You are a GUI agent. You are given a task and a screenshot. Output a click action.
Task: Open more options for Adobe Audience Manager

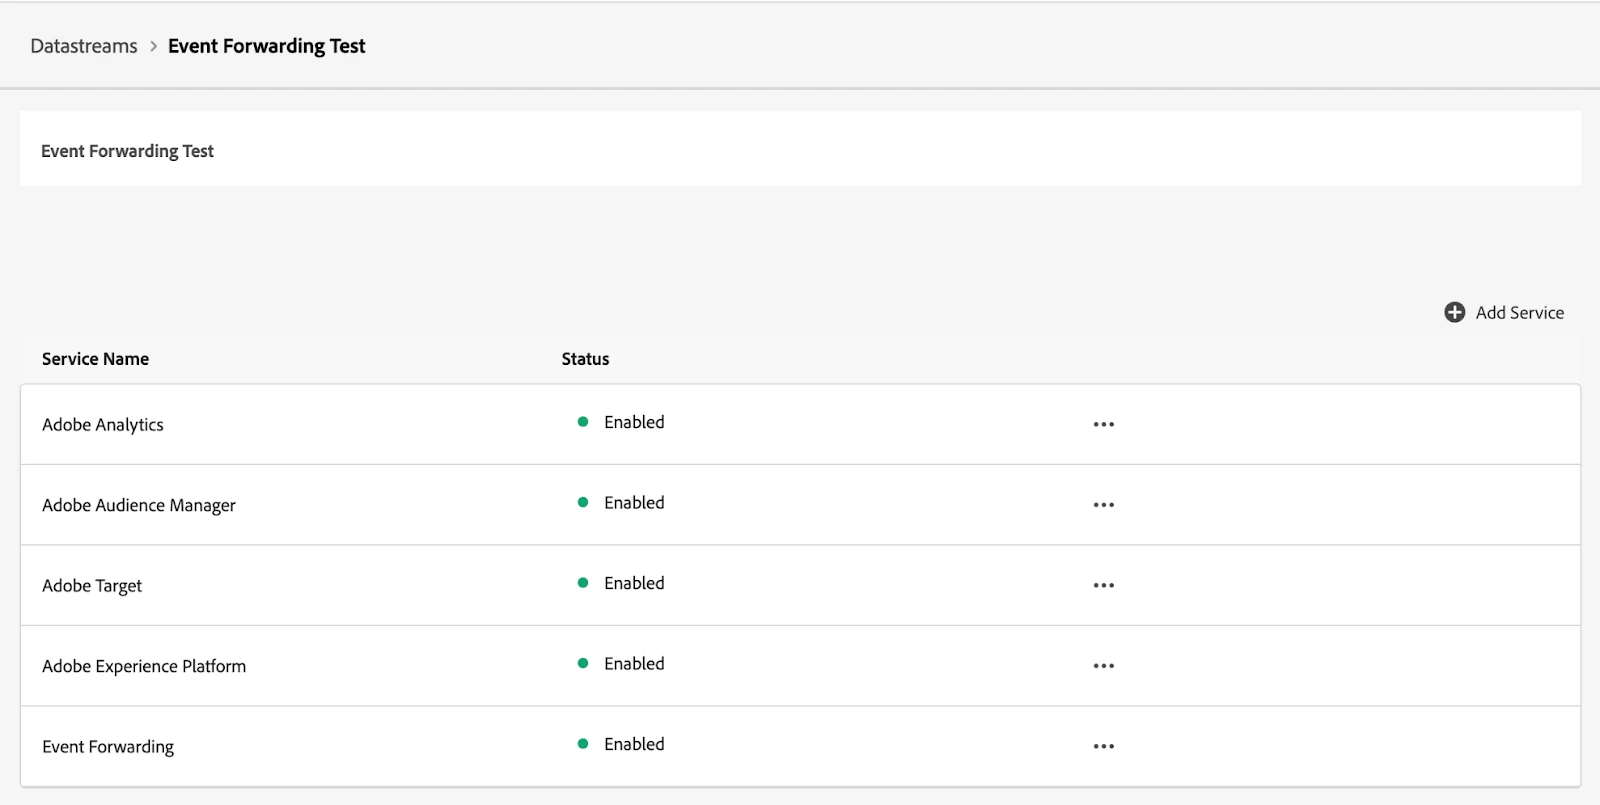(x=1103, y=505)
